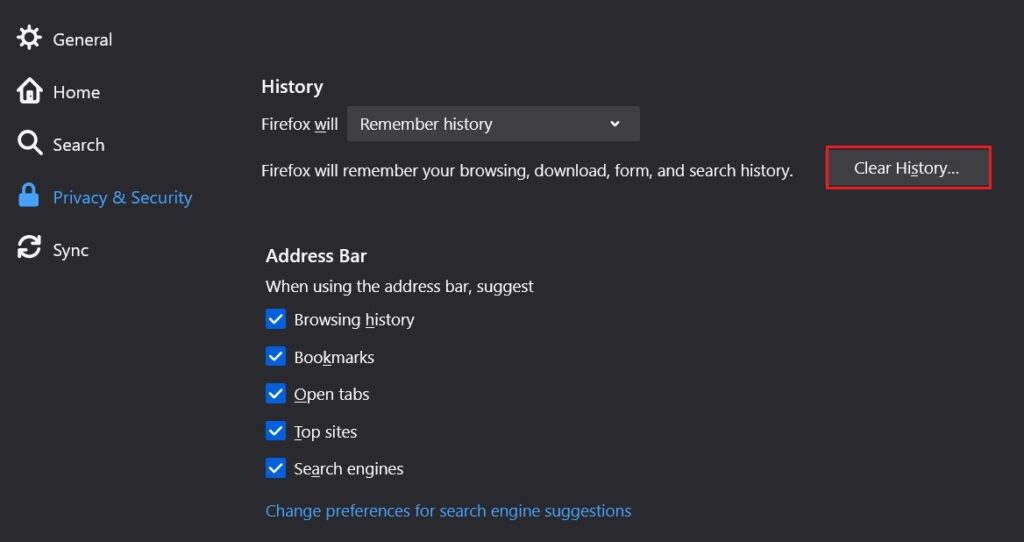1024x542 pixels.
Task: Click the chevron arrow in history dropdown
Action: click(614, 124)
